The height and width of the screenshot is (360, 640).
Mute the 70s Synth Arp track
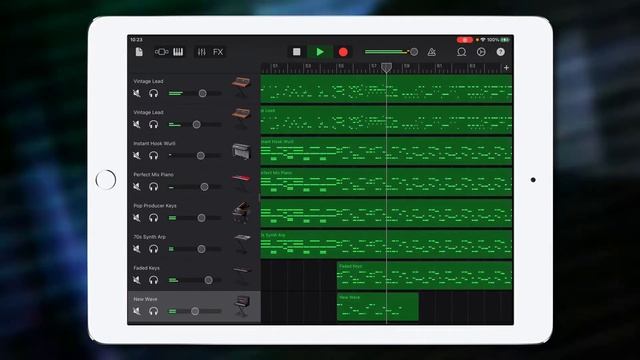pos(137,249)
